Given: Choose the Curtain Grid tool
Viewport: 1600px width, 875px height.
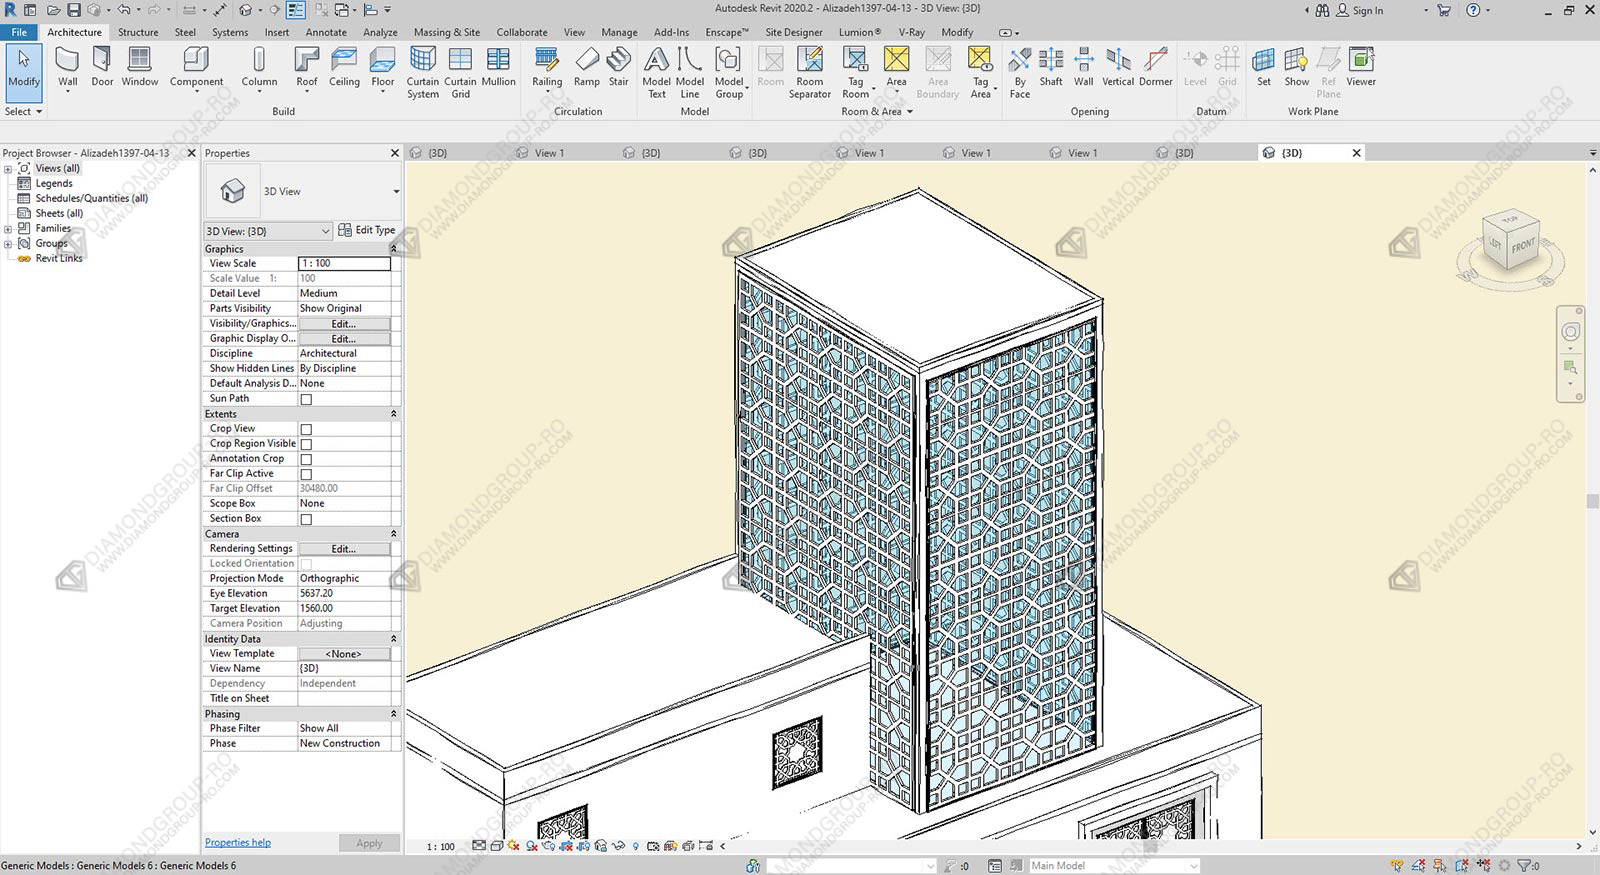Looking at the screenshot, I should point(460,72).
